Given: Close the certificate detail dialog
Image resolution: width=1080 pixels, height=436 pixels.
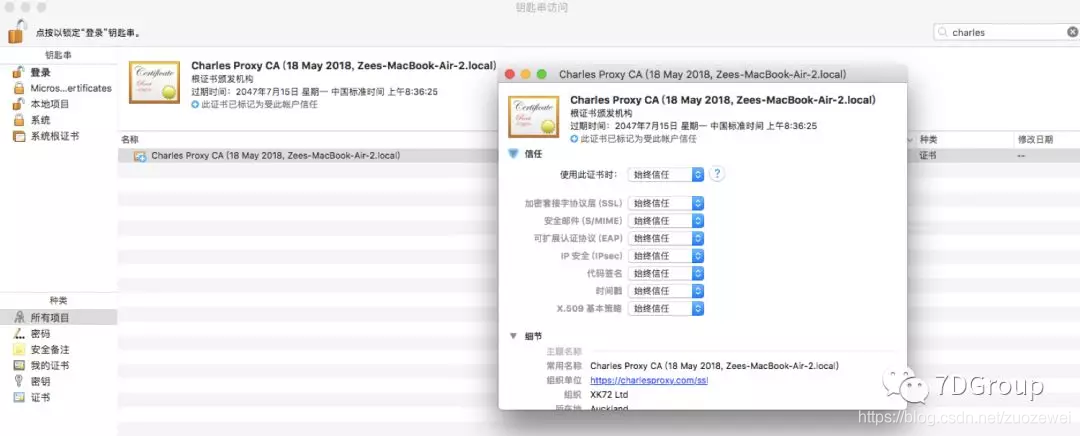Looking at the screenshot, I should (510, 74).
